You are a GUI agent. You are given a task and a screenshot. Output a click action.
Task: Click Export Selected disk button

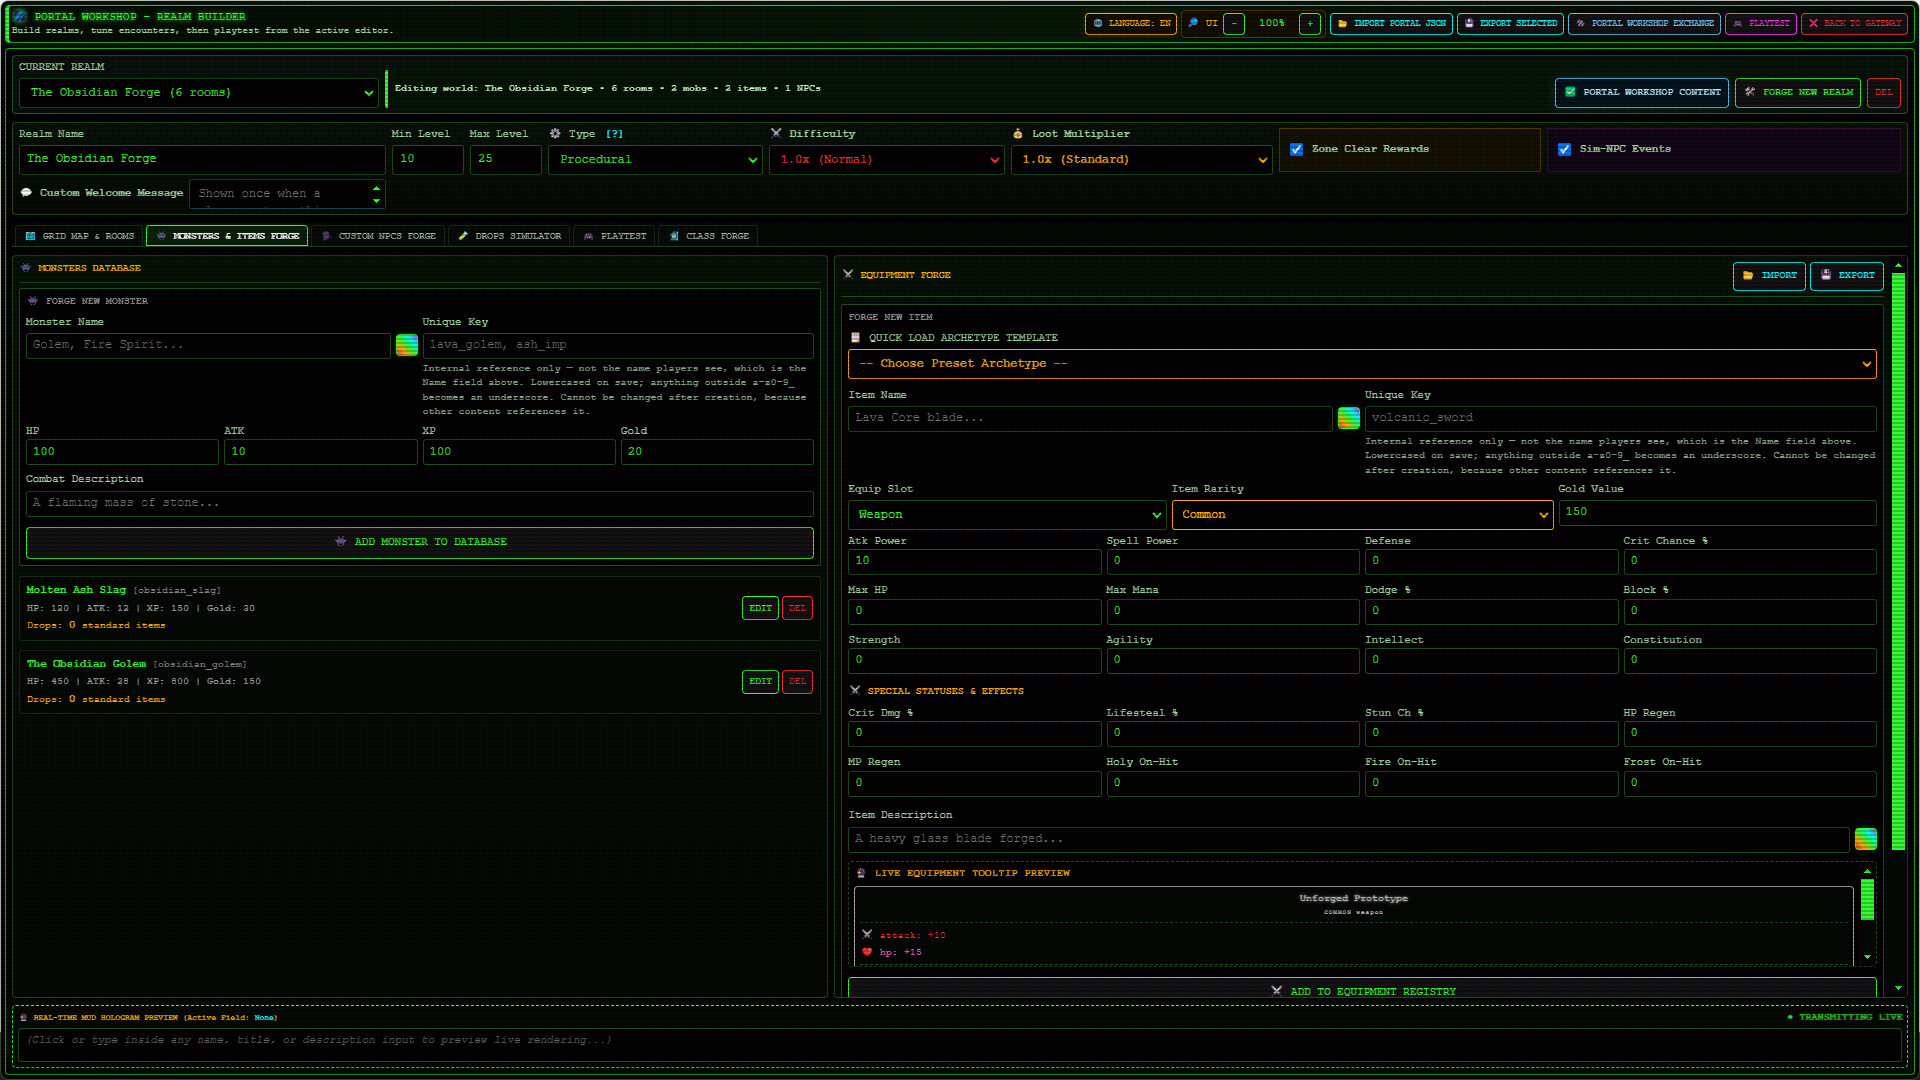pos(1510,23)
